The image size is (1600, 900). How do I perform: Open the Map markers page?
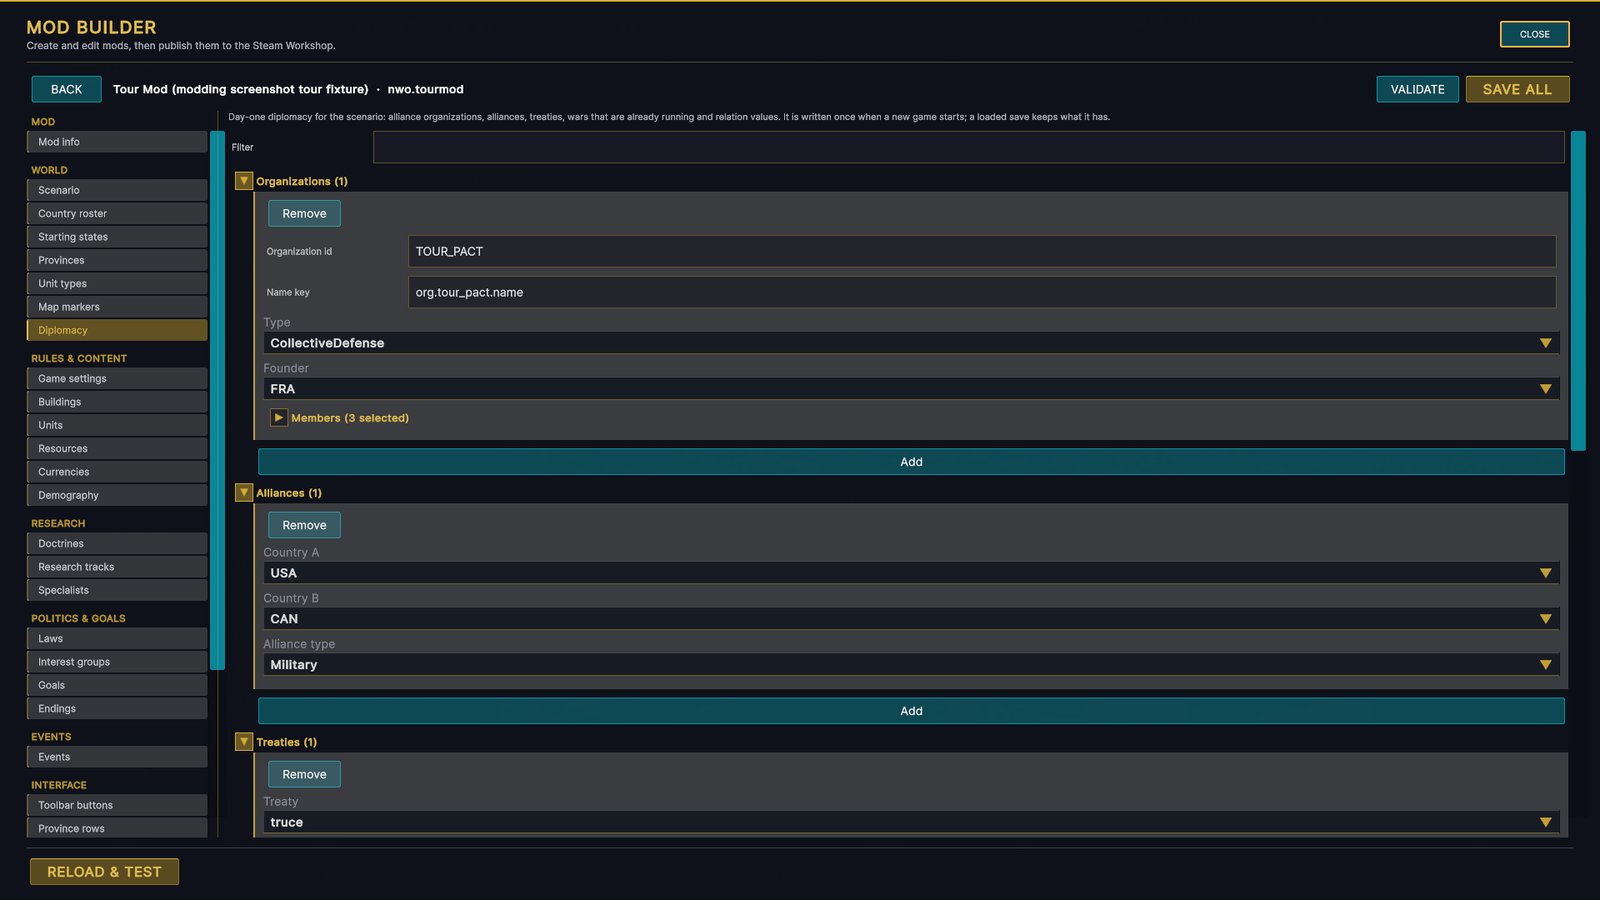tap(117, 307)
